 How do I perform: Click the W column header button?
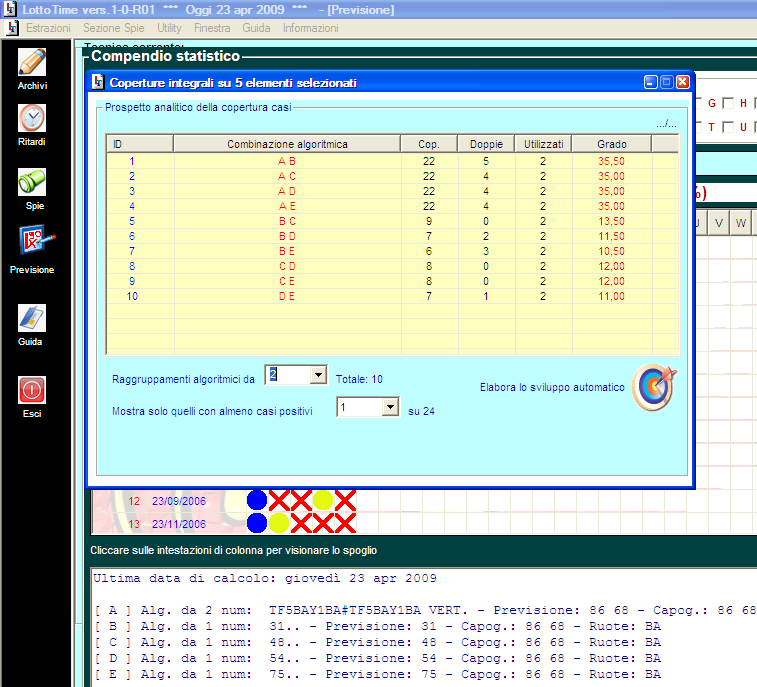(741, 222)
